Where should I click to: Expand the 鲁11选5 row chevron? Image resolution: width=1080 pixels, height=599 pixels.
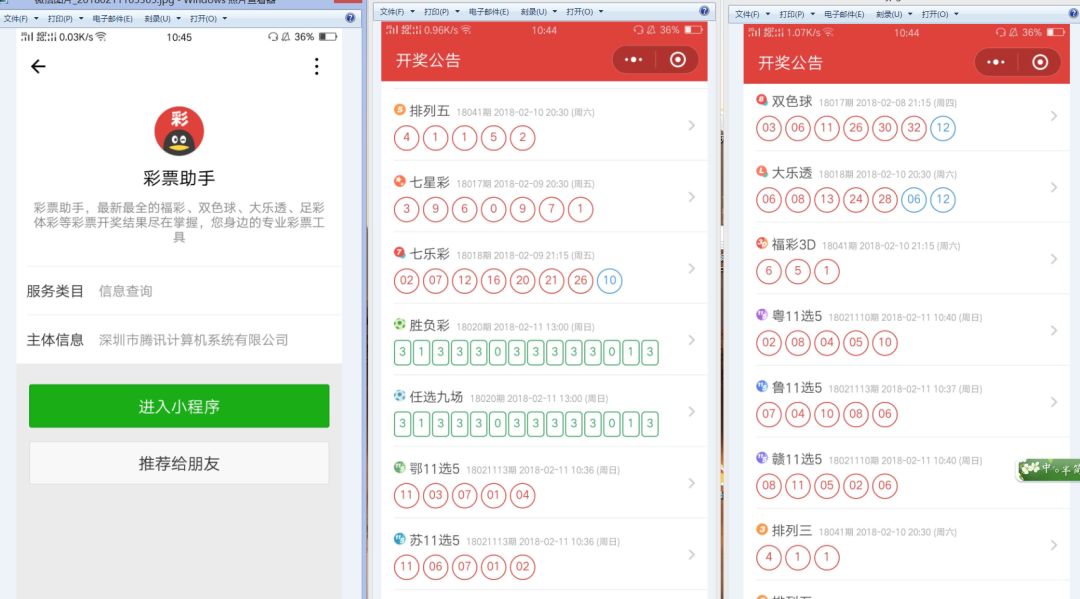click(1054, 402)
